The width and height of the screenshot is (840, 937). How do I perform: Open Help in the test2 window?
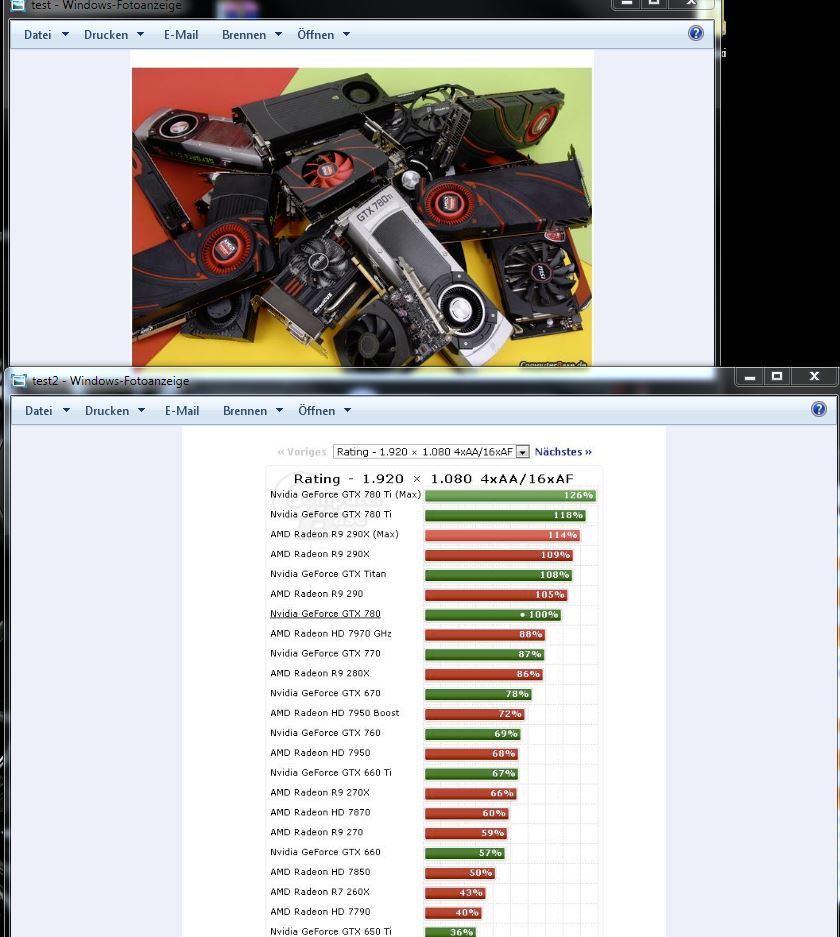(818, 409)
